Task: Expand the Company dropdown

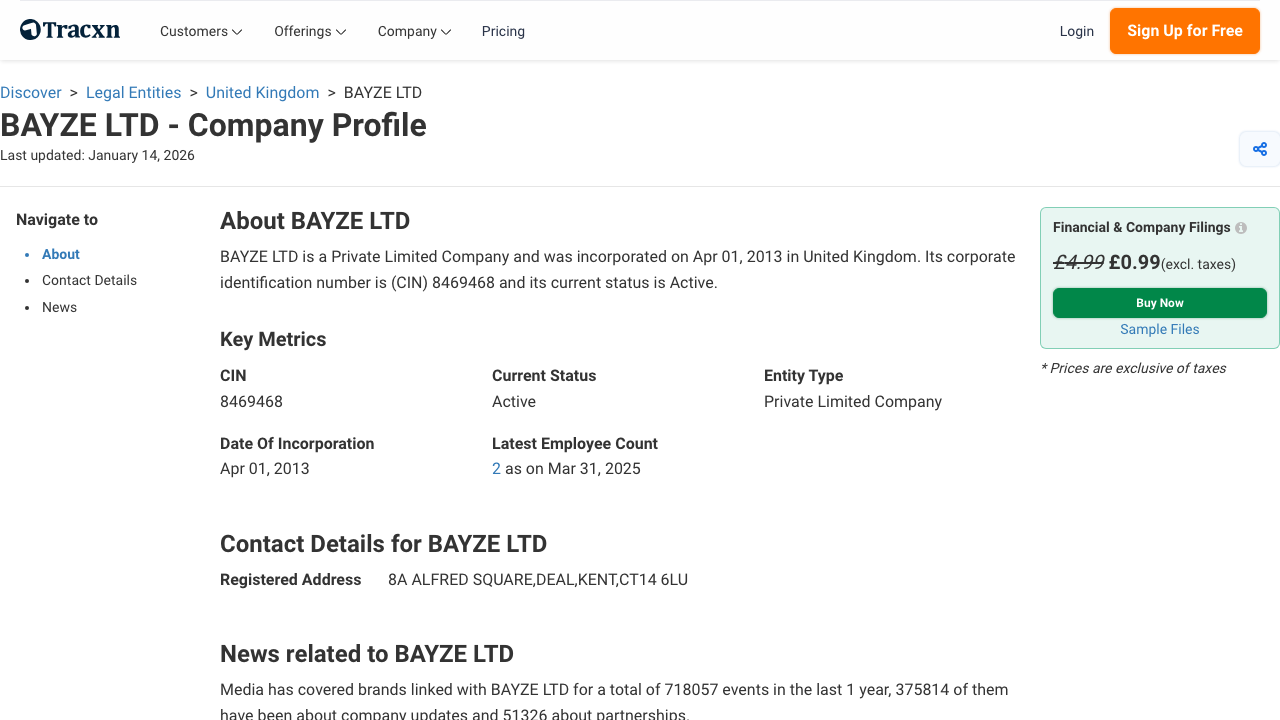Action: pyautogui.click(x=413, y=31)
